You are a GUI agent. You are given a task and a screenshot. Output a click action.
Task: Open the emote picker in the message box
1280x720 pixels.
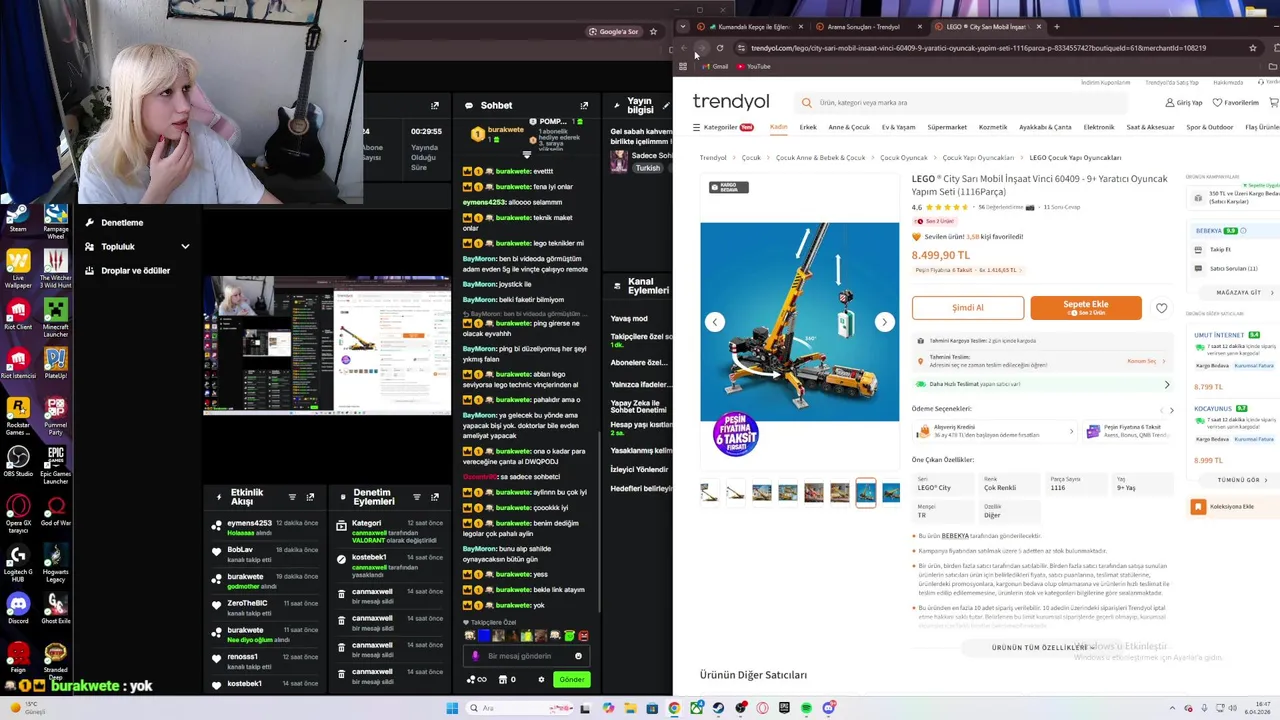point(578,656)
